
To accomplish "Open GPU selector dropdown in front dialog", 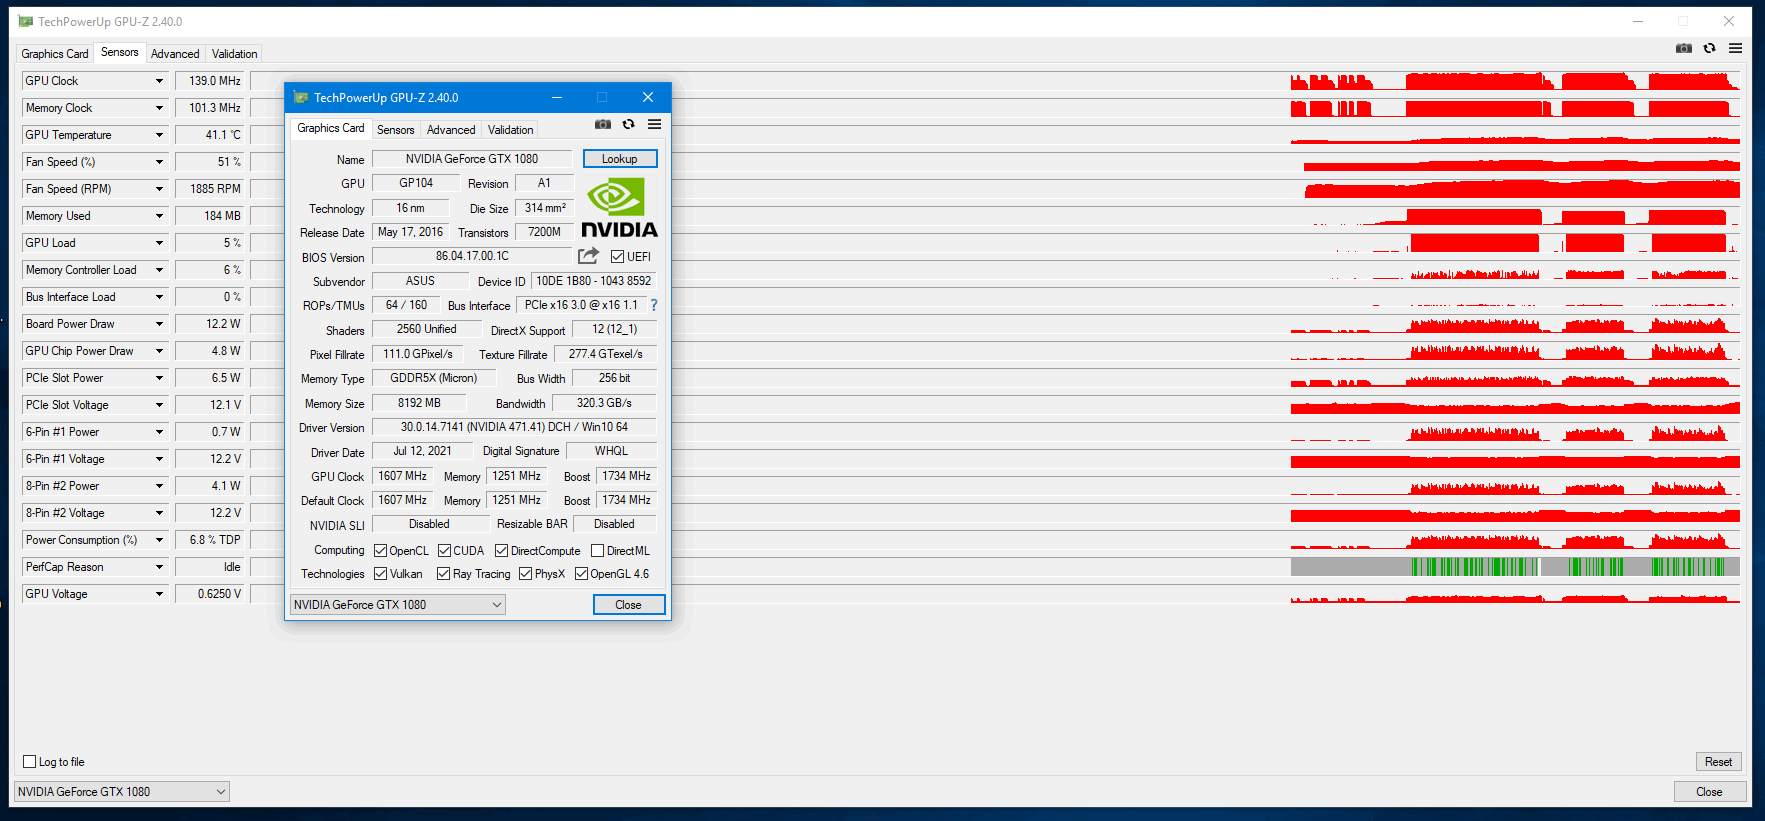I will click(x=397, y=605).
